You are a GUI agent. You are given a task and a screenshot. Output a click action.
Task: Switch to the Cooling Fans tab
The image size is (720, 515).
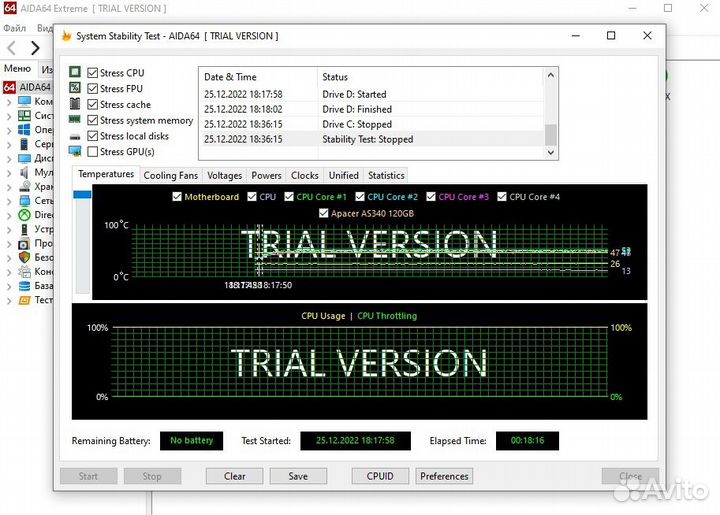tap(171, 176)
